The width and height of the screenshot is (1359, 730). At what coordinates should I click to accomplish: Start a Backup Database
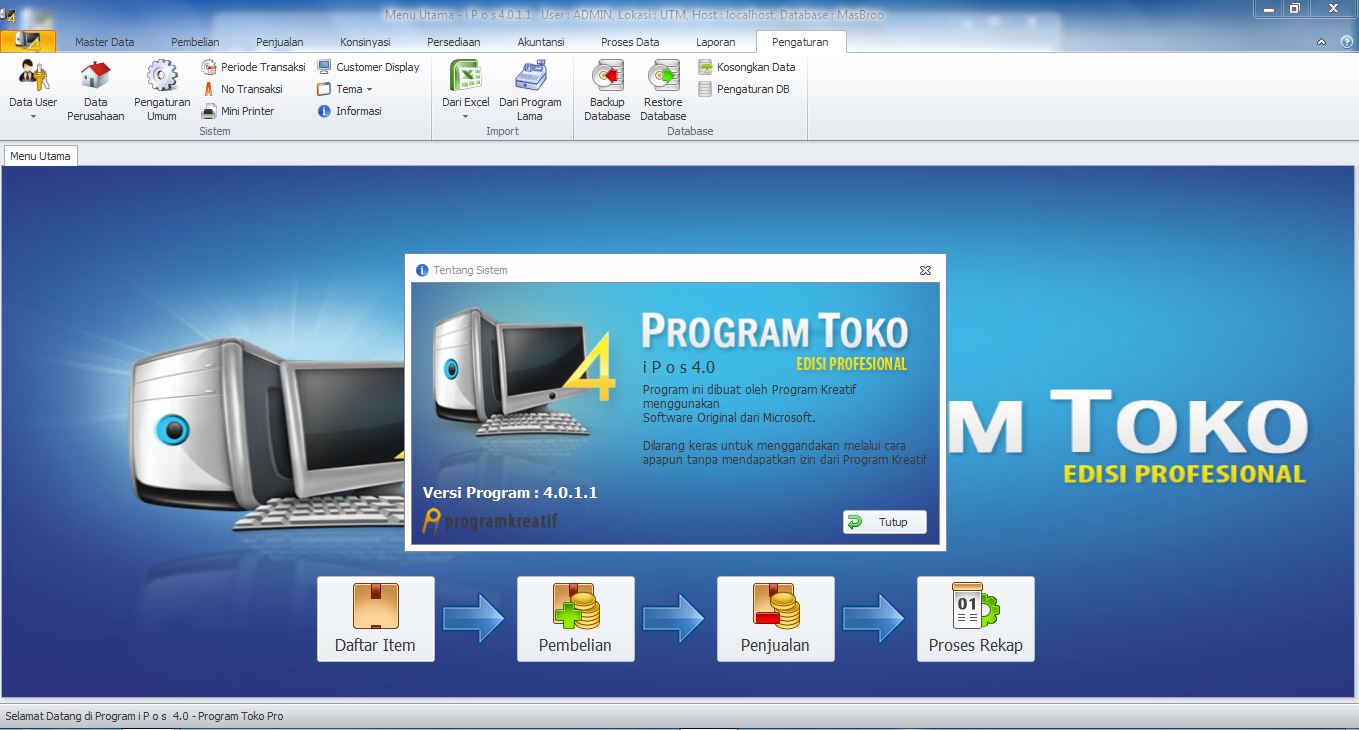(x=606, y=88)
